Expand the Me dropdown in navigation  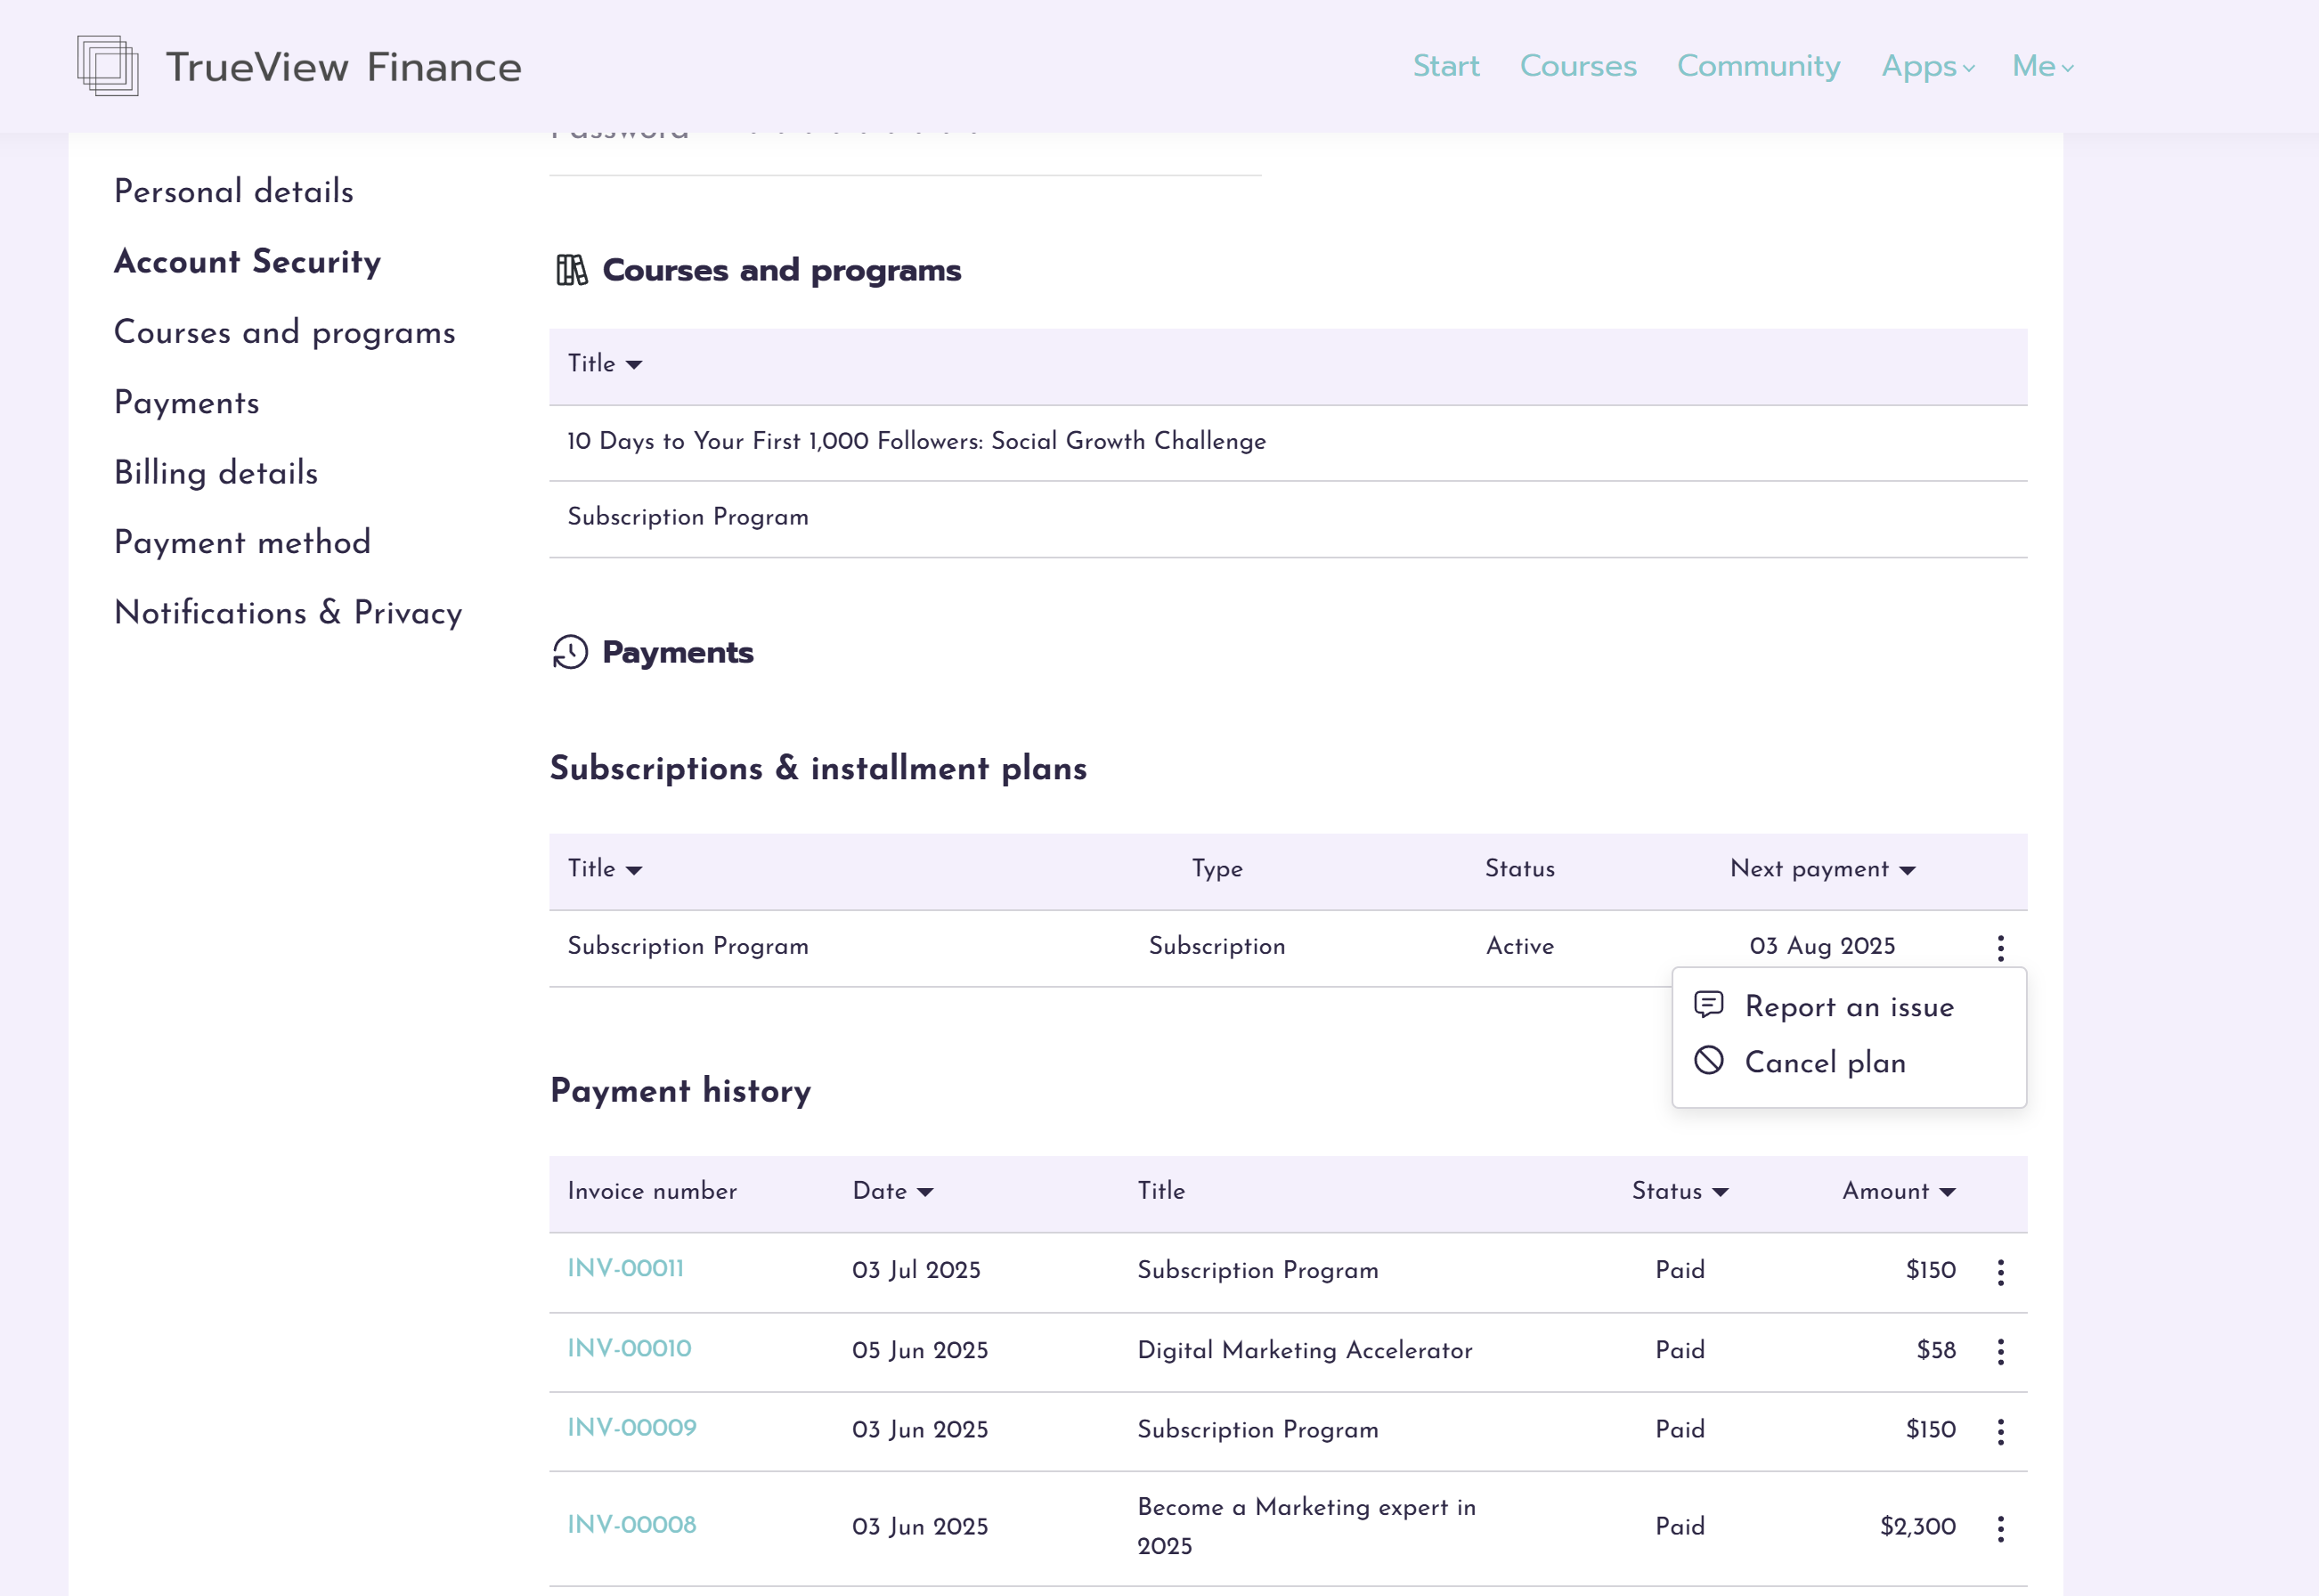pyautogui.click(x=2042, y=66)
